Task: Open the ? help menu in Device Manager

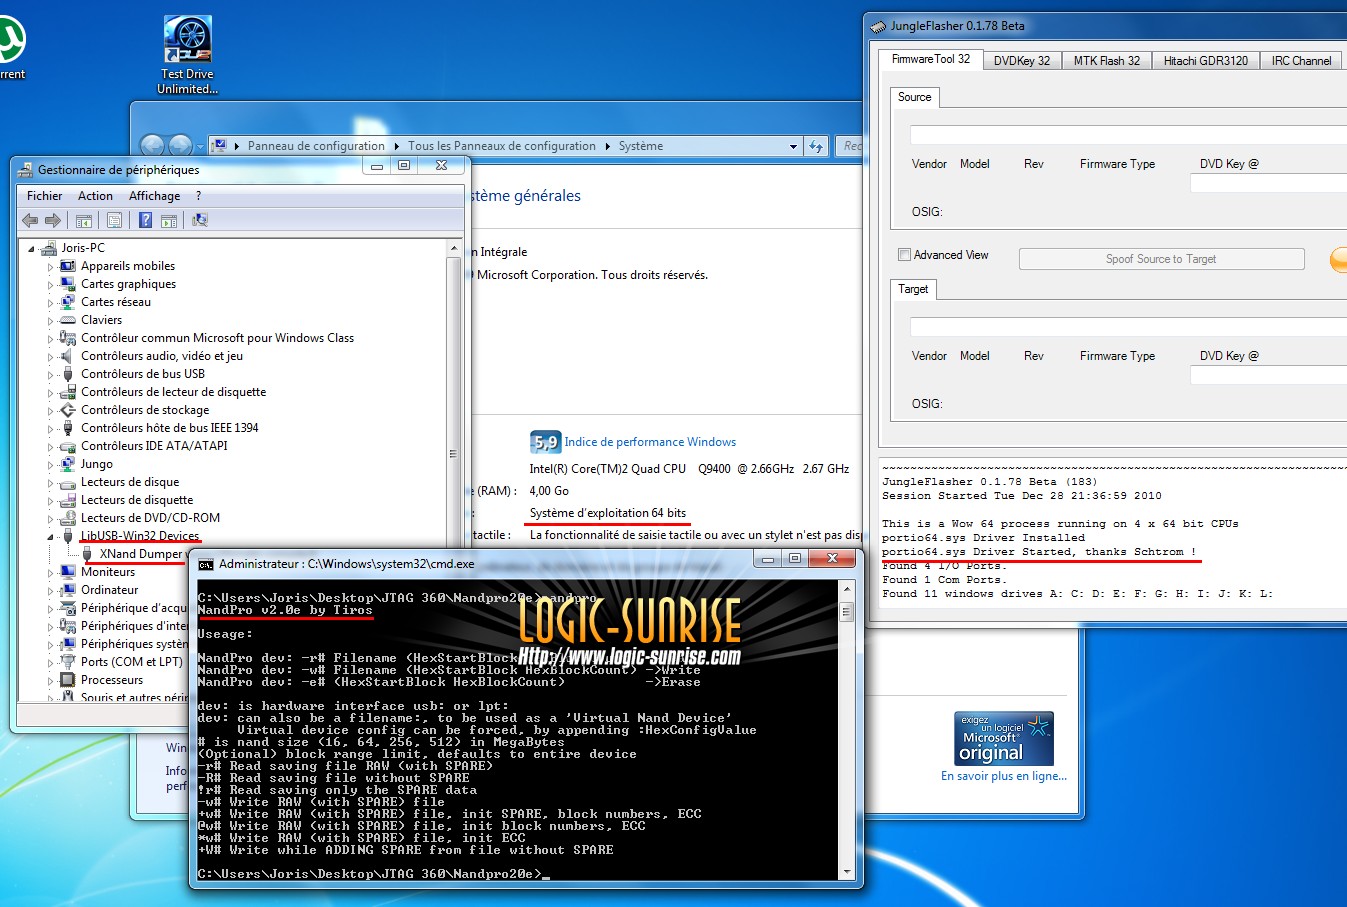Action: [198, 196]
